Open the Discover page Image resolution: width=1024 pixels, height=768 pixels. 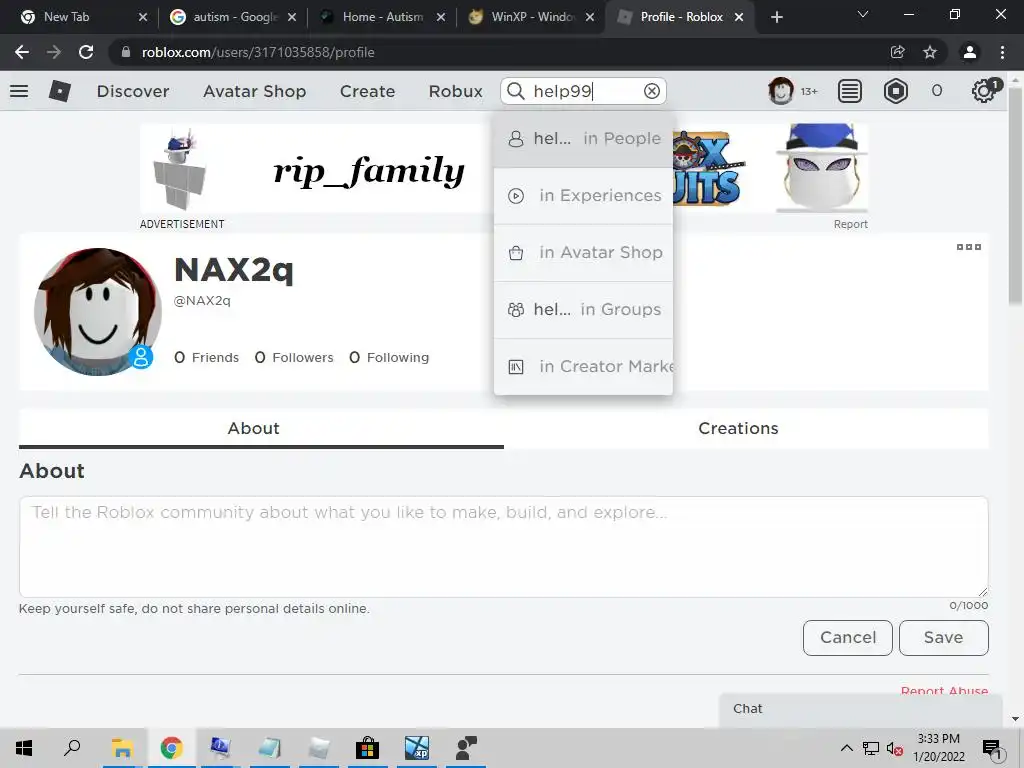coord(133,91)
